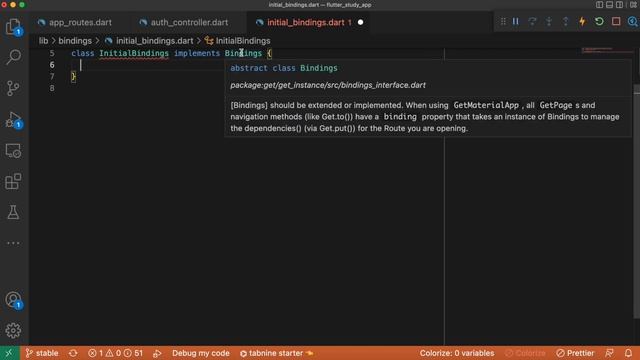The image size is (640, 360).
Task: Click the bindings_interface.dart package path in hover
Action: pos(328,85)
